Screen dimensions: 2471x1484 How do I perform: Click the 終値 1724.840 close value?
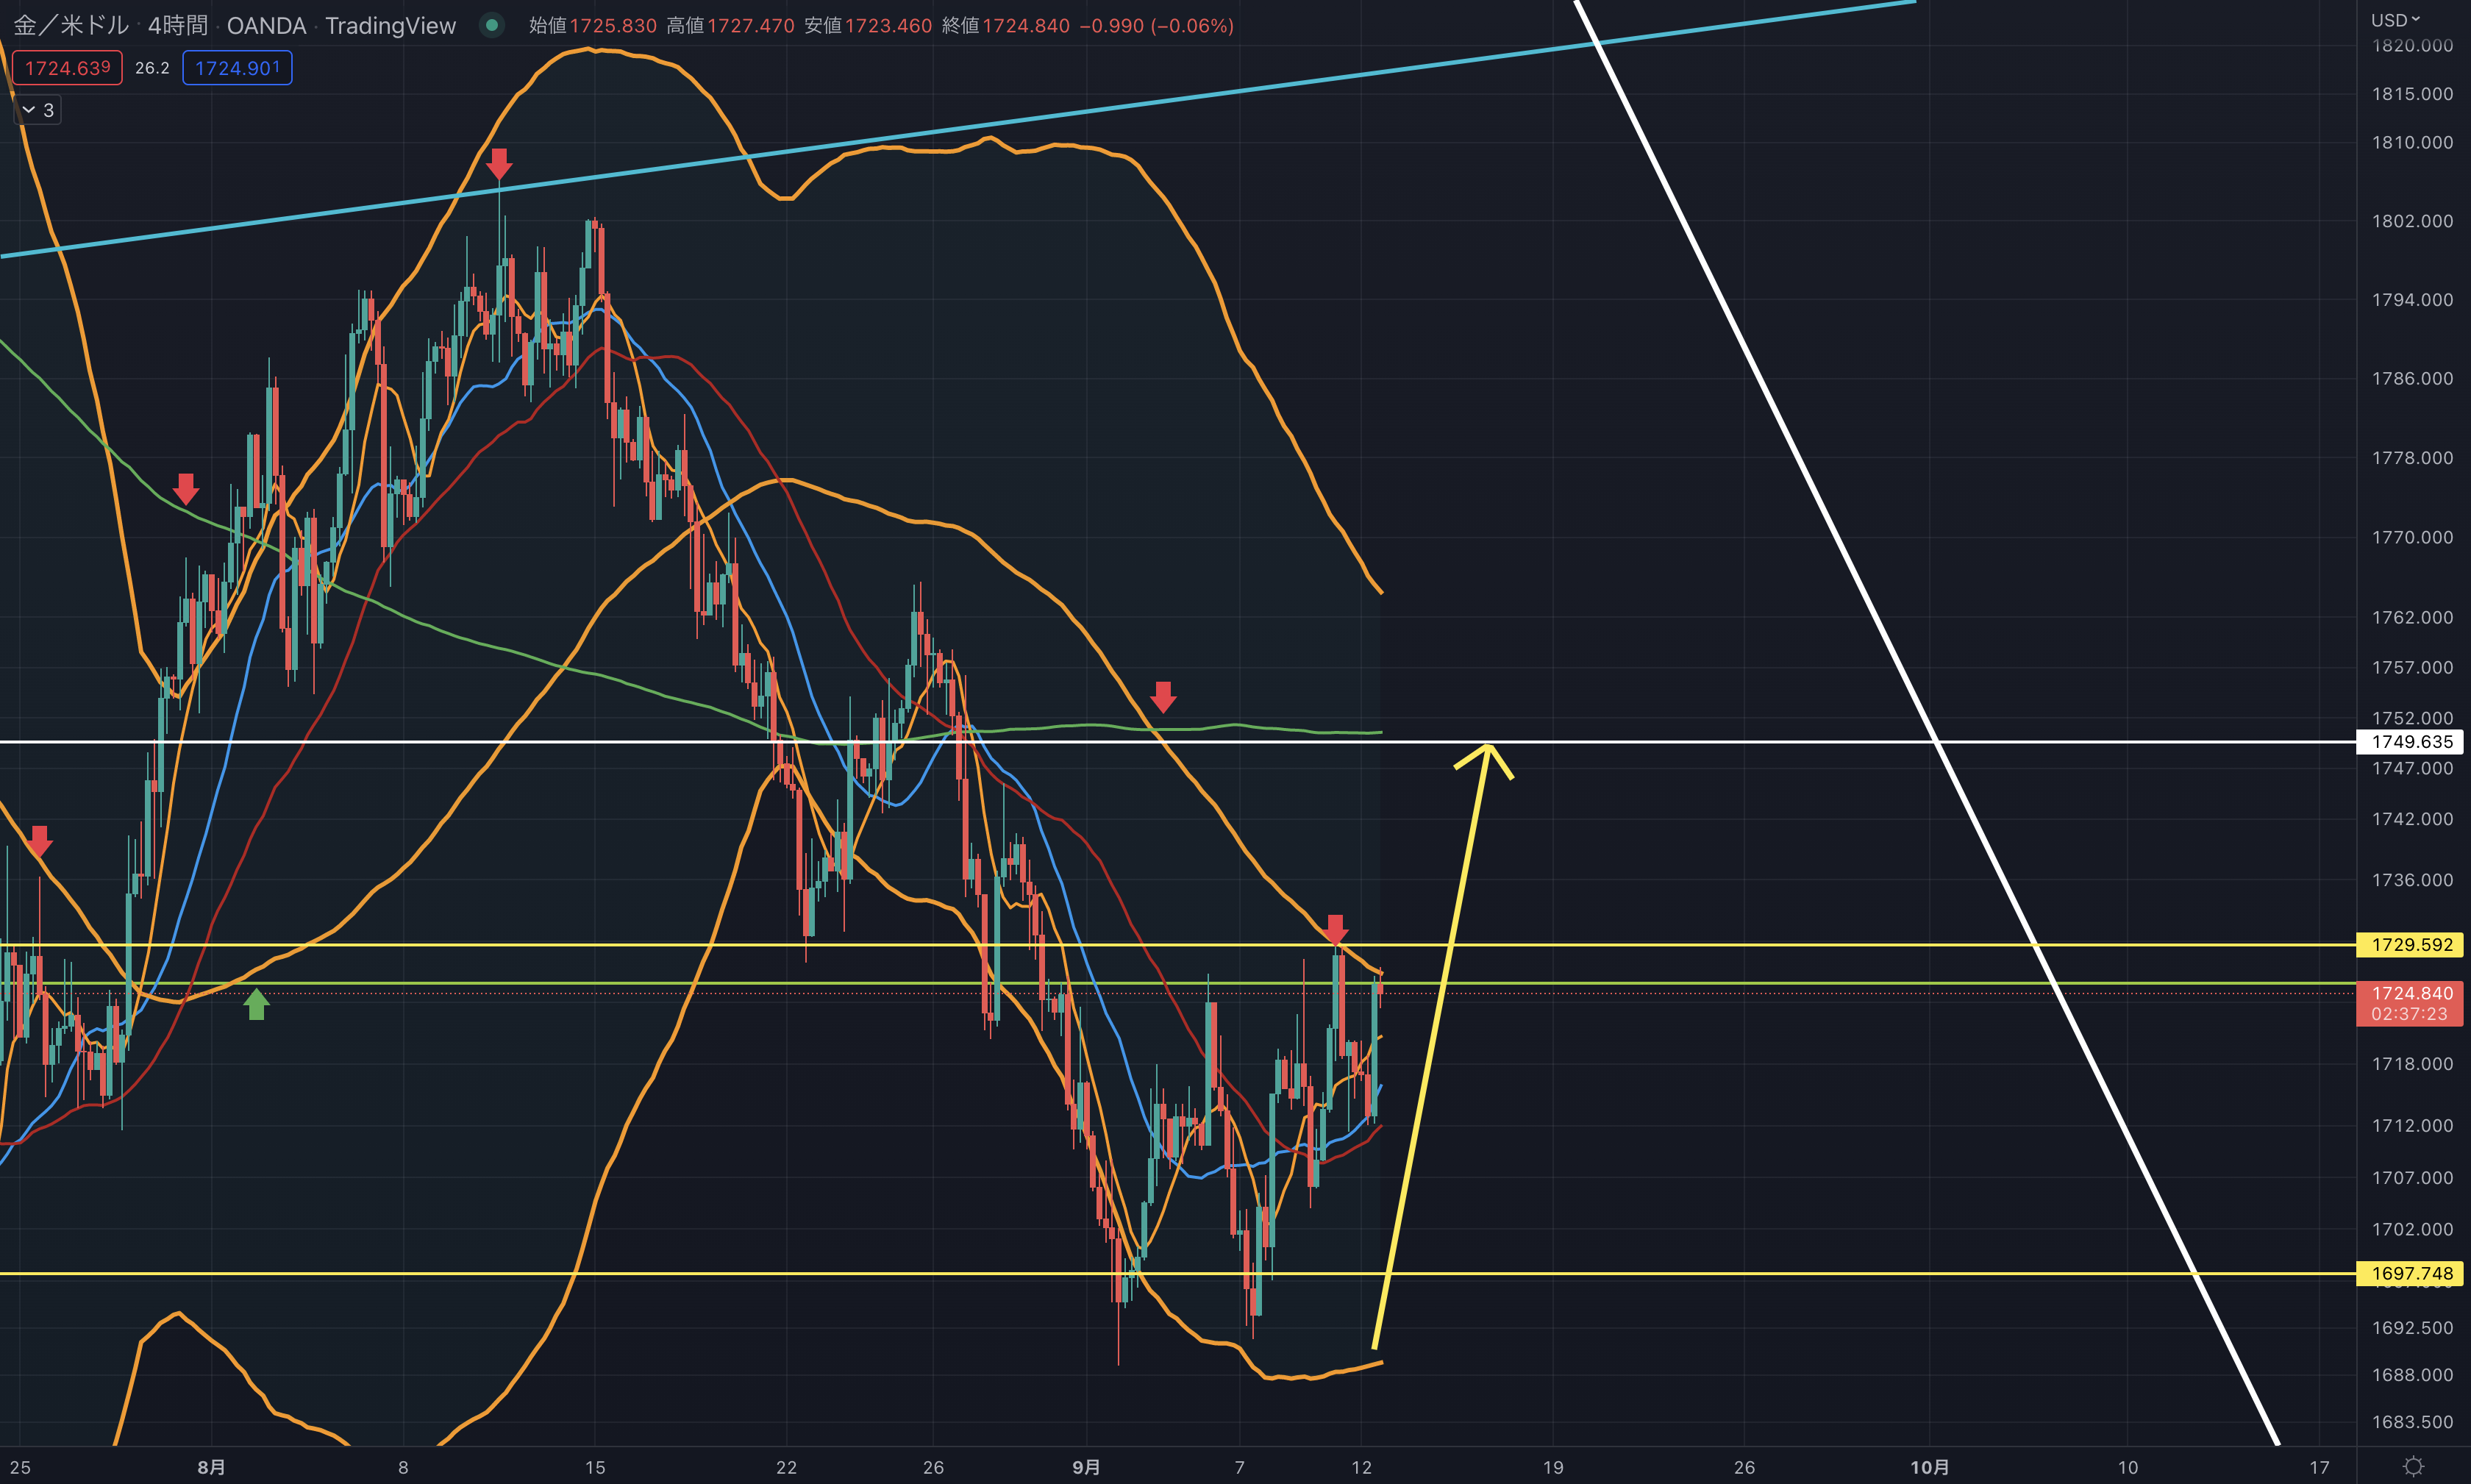pos(1005,25)
